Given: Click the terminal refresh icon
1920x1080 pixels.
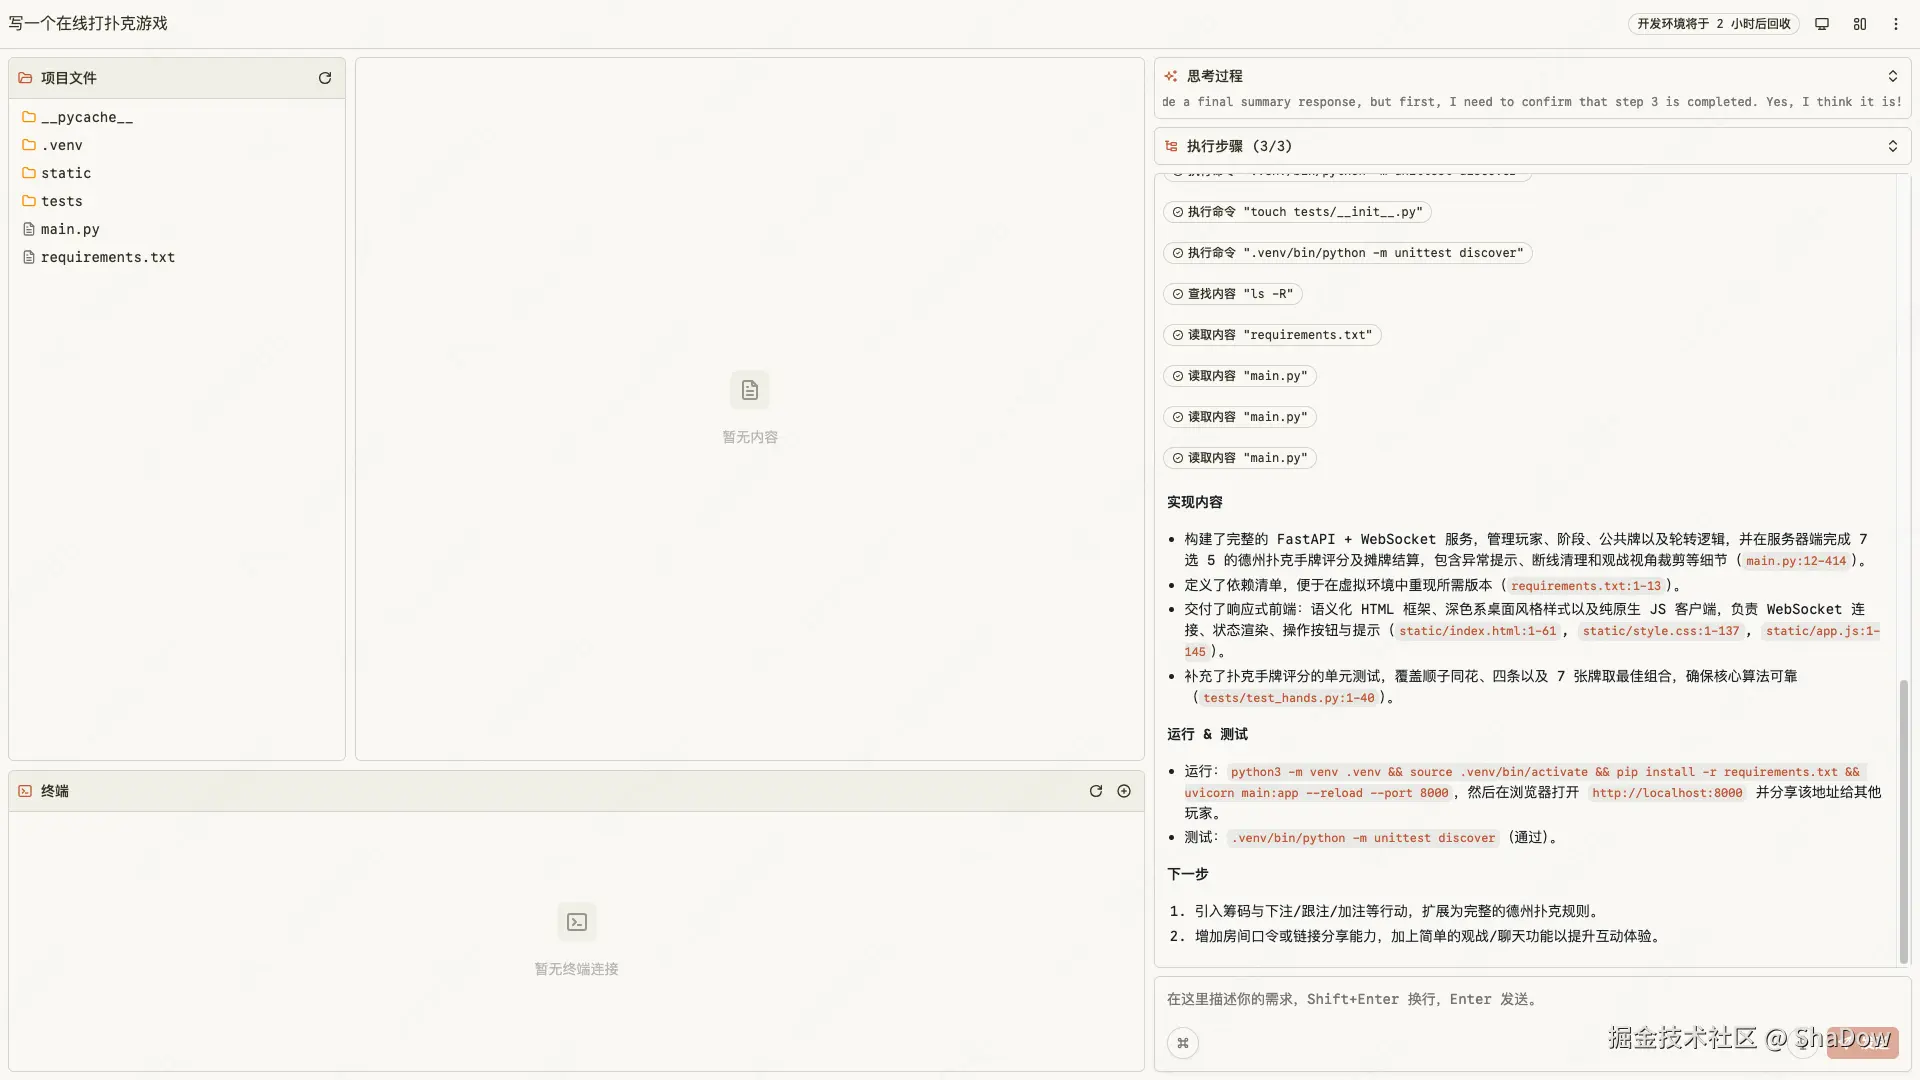Looking at the screenshot, I should click(x=1096, y=791).
